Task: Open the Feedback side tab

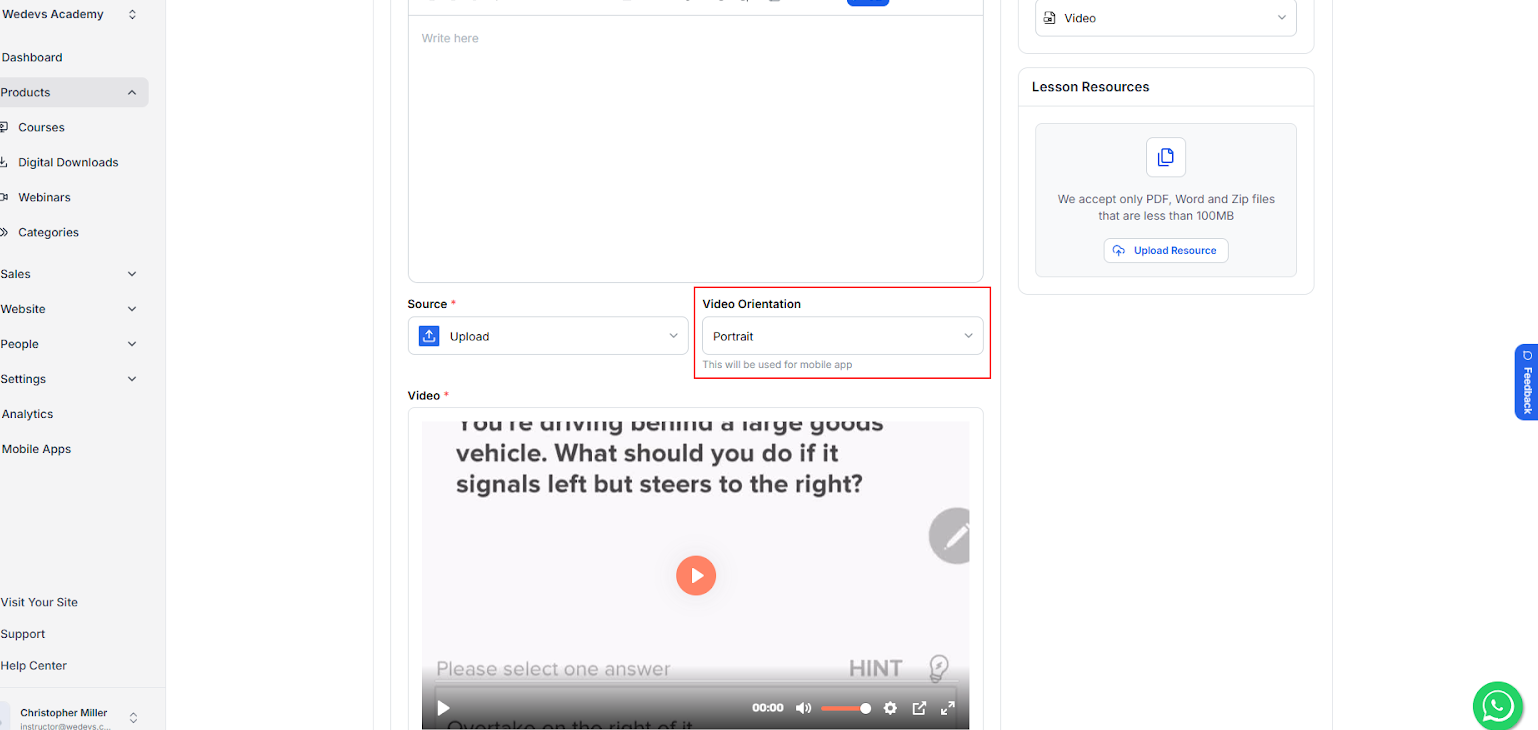Action: (x=1526, y=382)
